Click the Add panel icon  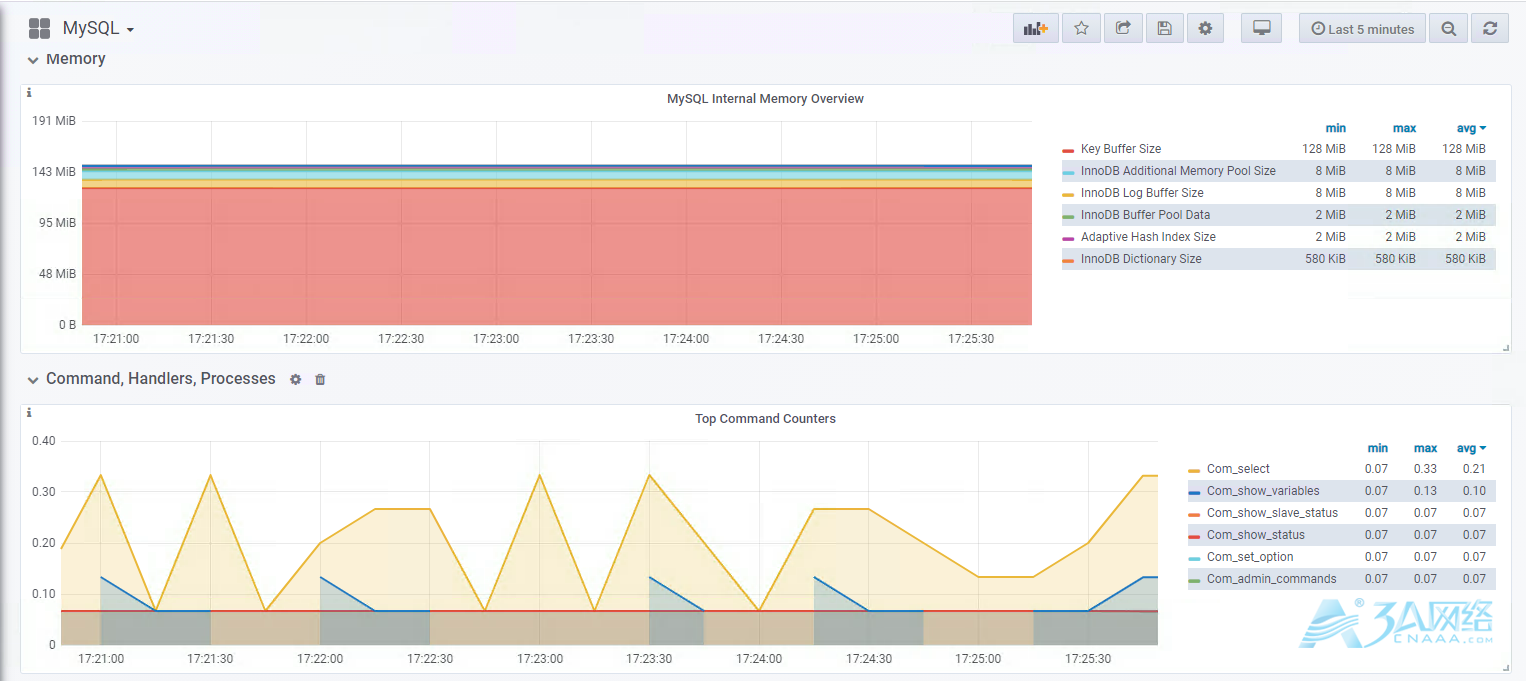(1035, 29)
